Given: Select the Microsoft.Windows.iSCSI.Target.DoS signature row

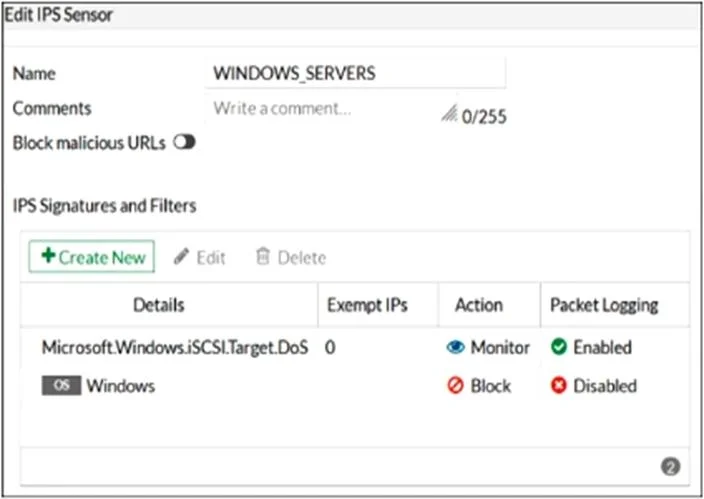Looking at the screenshot, I should (x=355, y=347).
